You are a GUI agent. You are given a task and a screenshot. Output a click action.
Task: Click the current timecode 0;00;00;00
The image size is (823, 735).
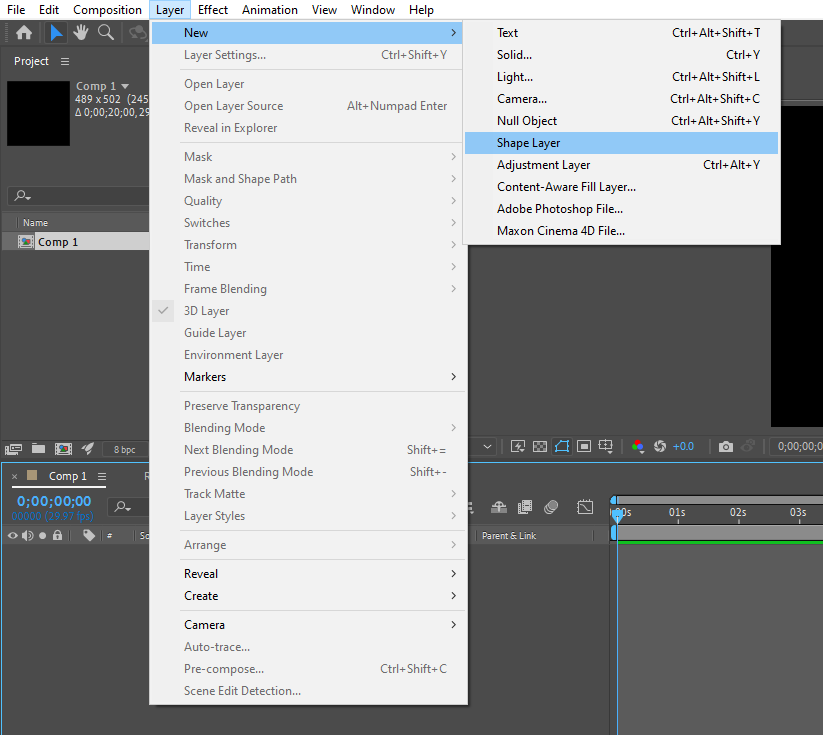(54, 501)
